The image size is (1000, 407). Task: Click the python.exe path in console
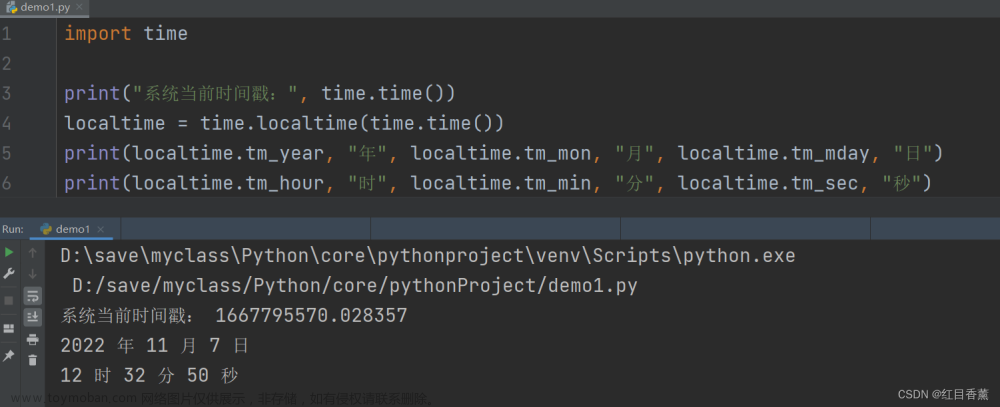428,256
